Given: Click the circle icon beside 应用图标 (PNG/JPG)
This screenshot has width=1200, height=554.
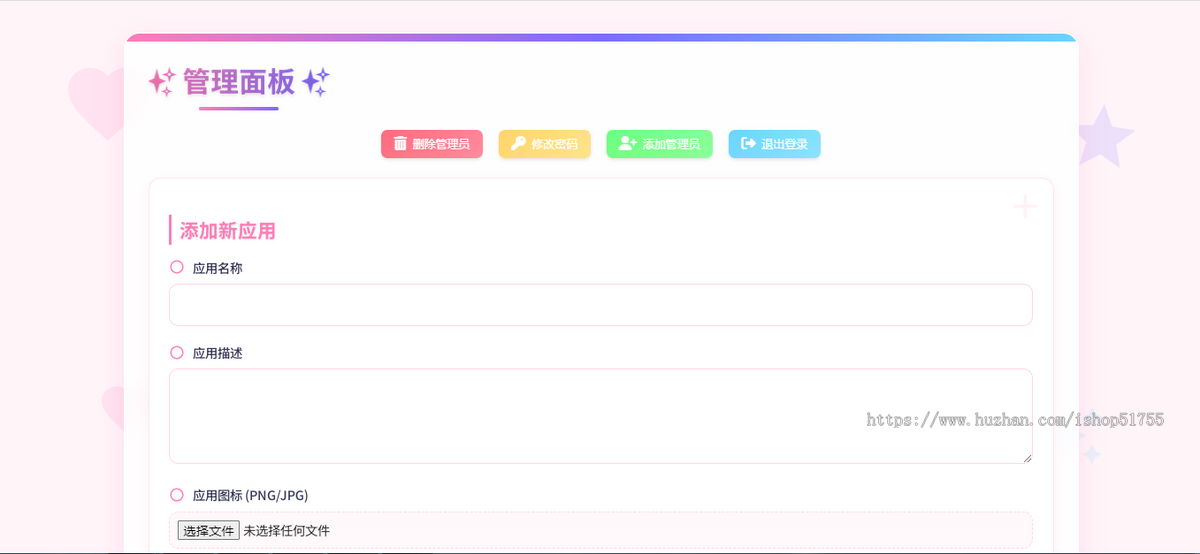Looking at the screenshot, I should coord(177,494).
